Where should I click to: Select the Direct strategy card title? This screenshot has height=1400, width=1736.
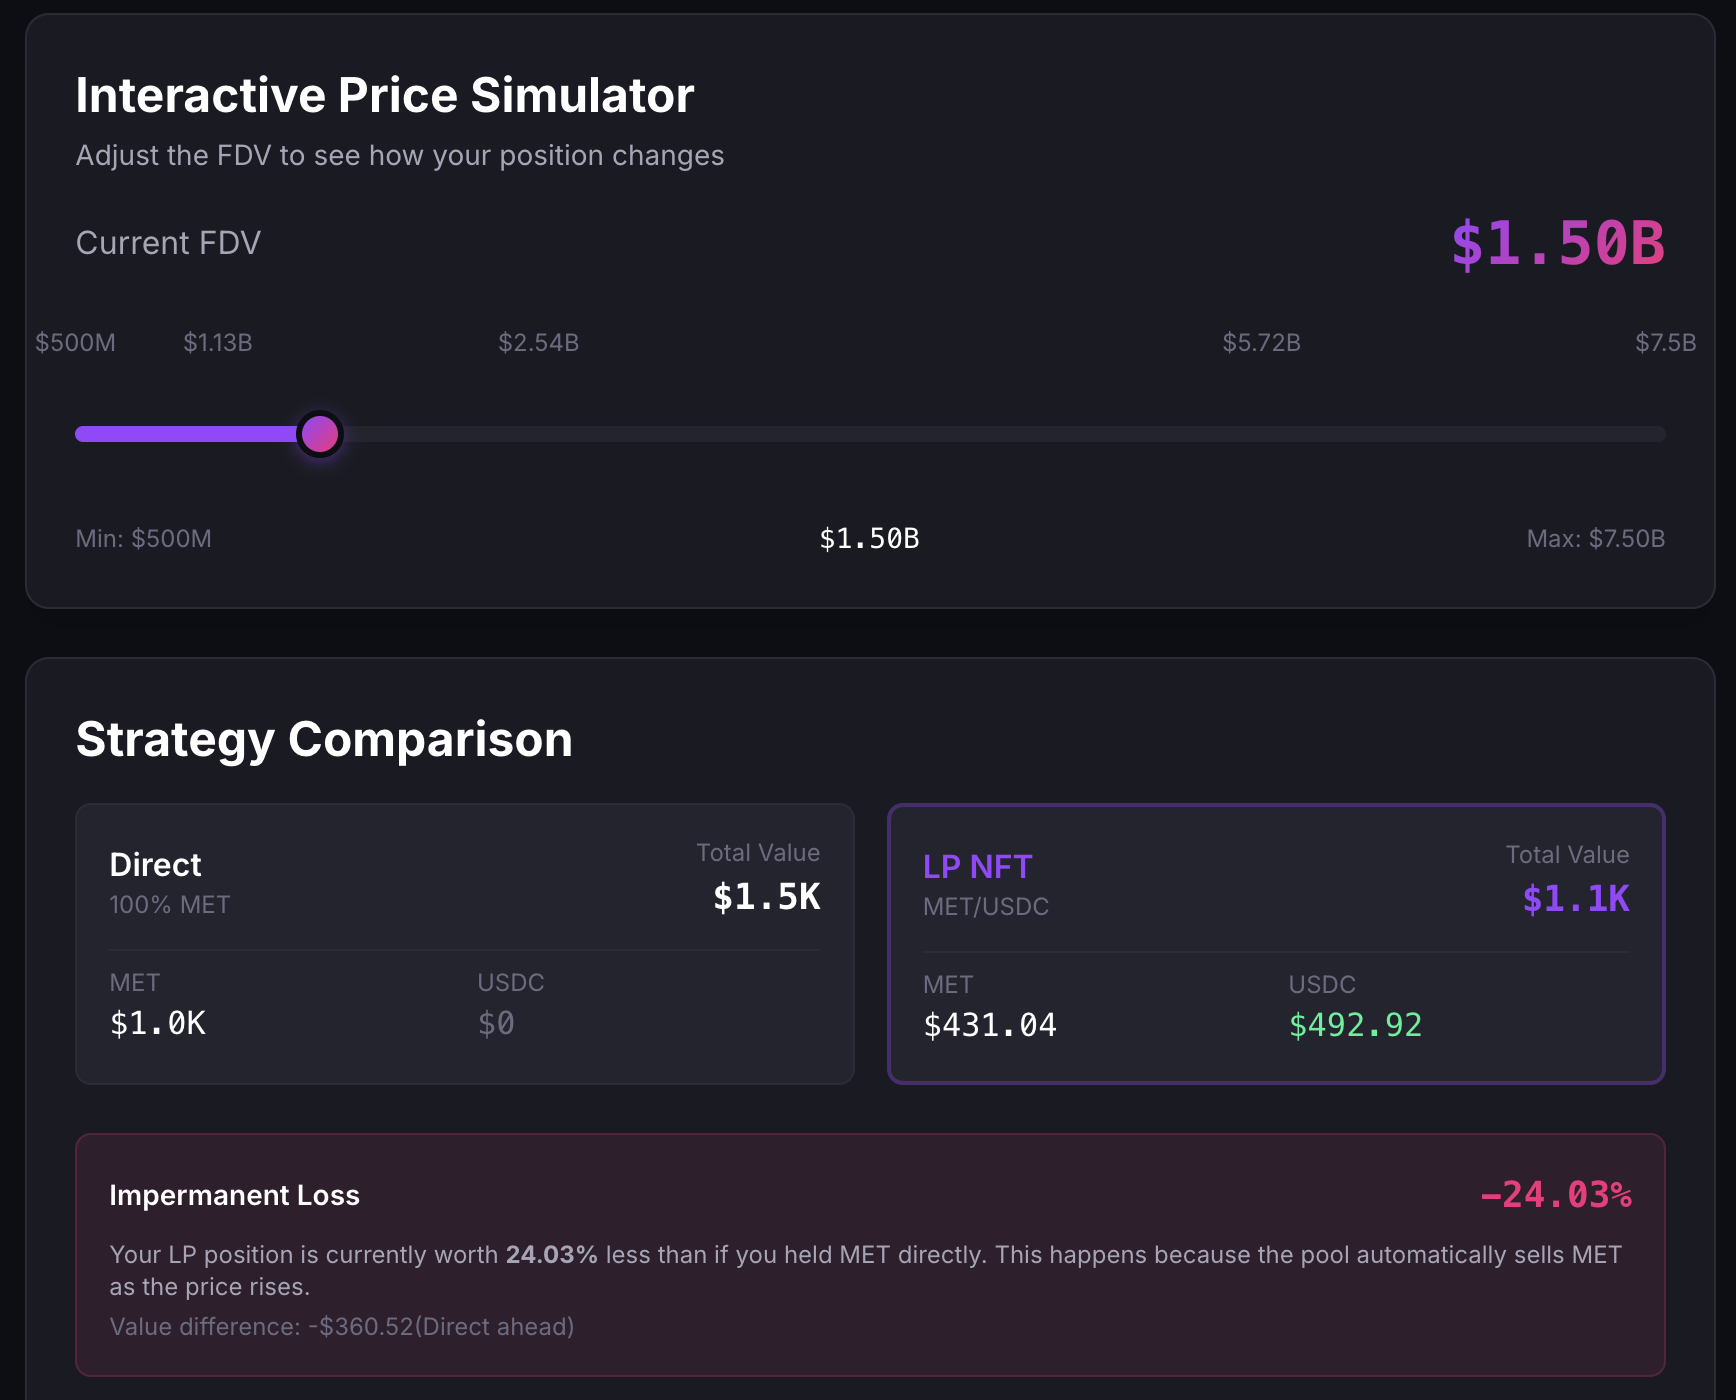pos(156,865)
